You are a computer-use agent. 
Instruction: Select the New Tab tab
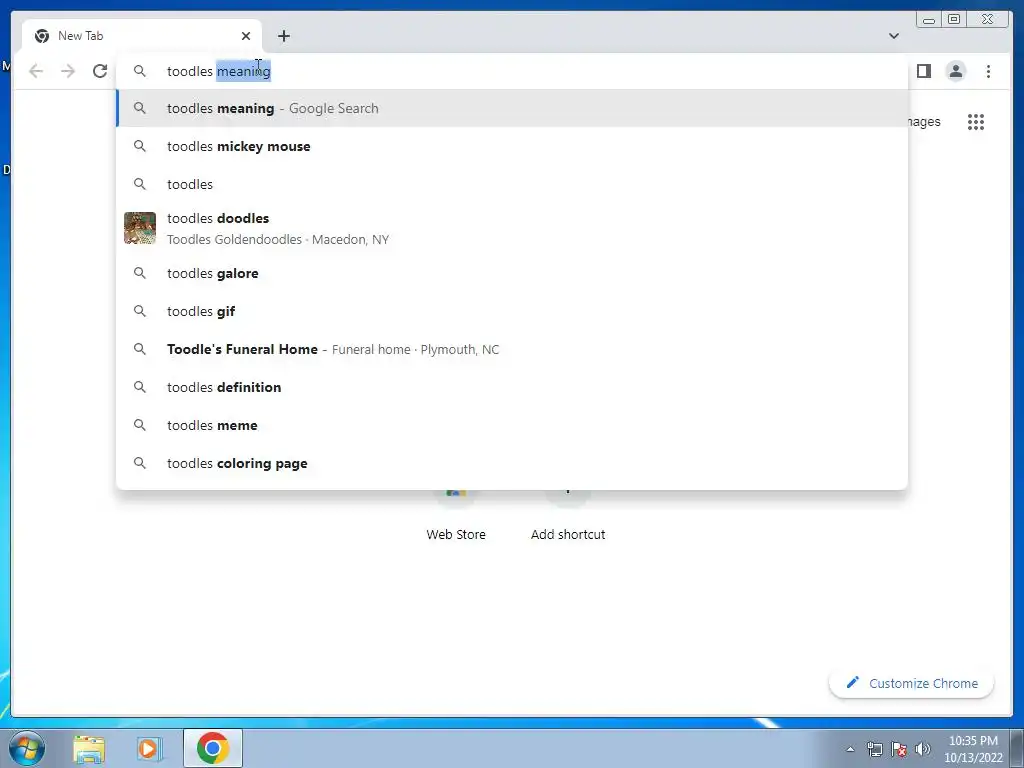(x=142, y=36)
